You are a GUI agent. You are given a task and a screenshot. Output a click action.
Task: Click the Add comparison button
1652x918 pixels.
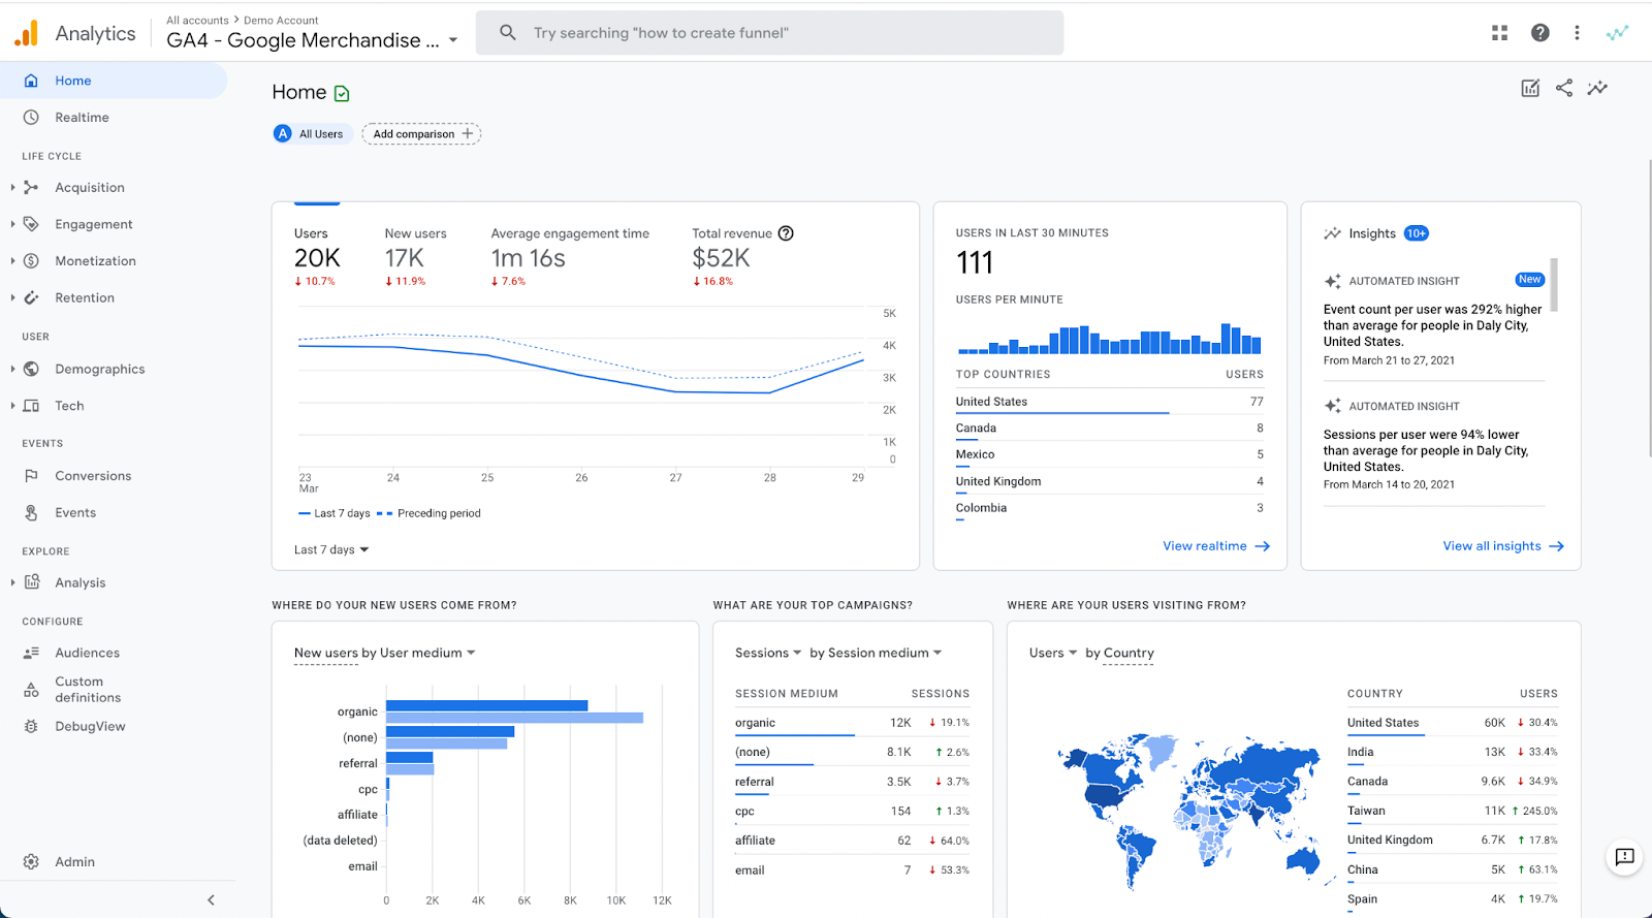(421, 134)
